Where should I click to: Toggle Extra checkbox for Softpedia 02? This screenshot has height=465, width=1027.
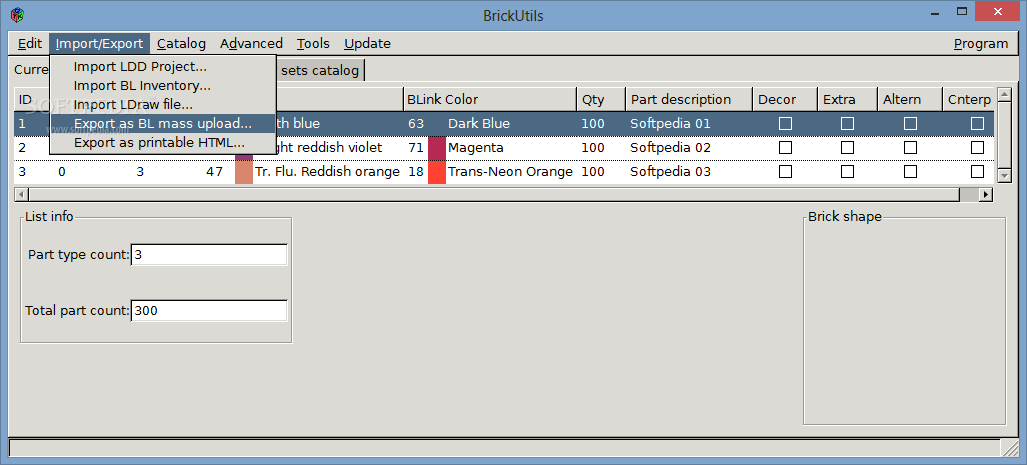point(848,147)
